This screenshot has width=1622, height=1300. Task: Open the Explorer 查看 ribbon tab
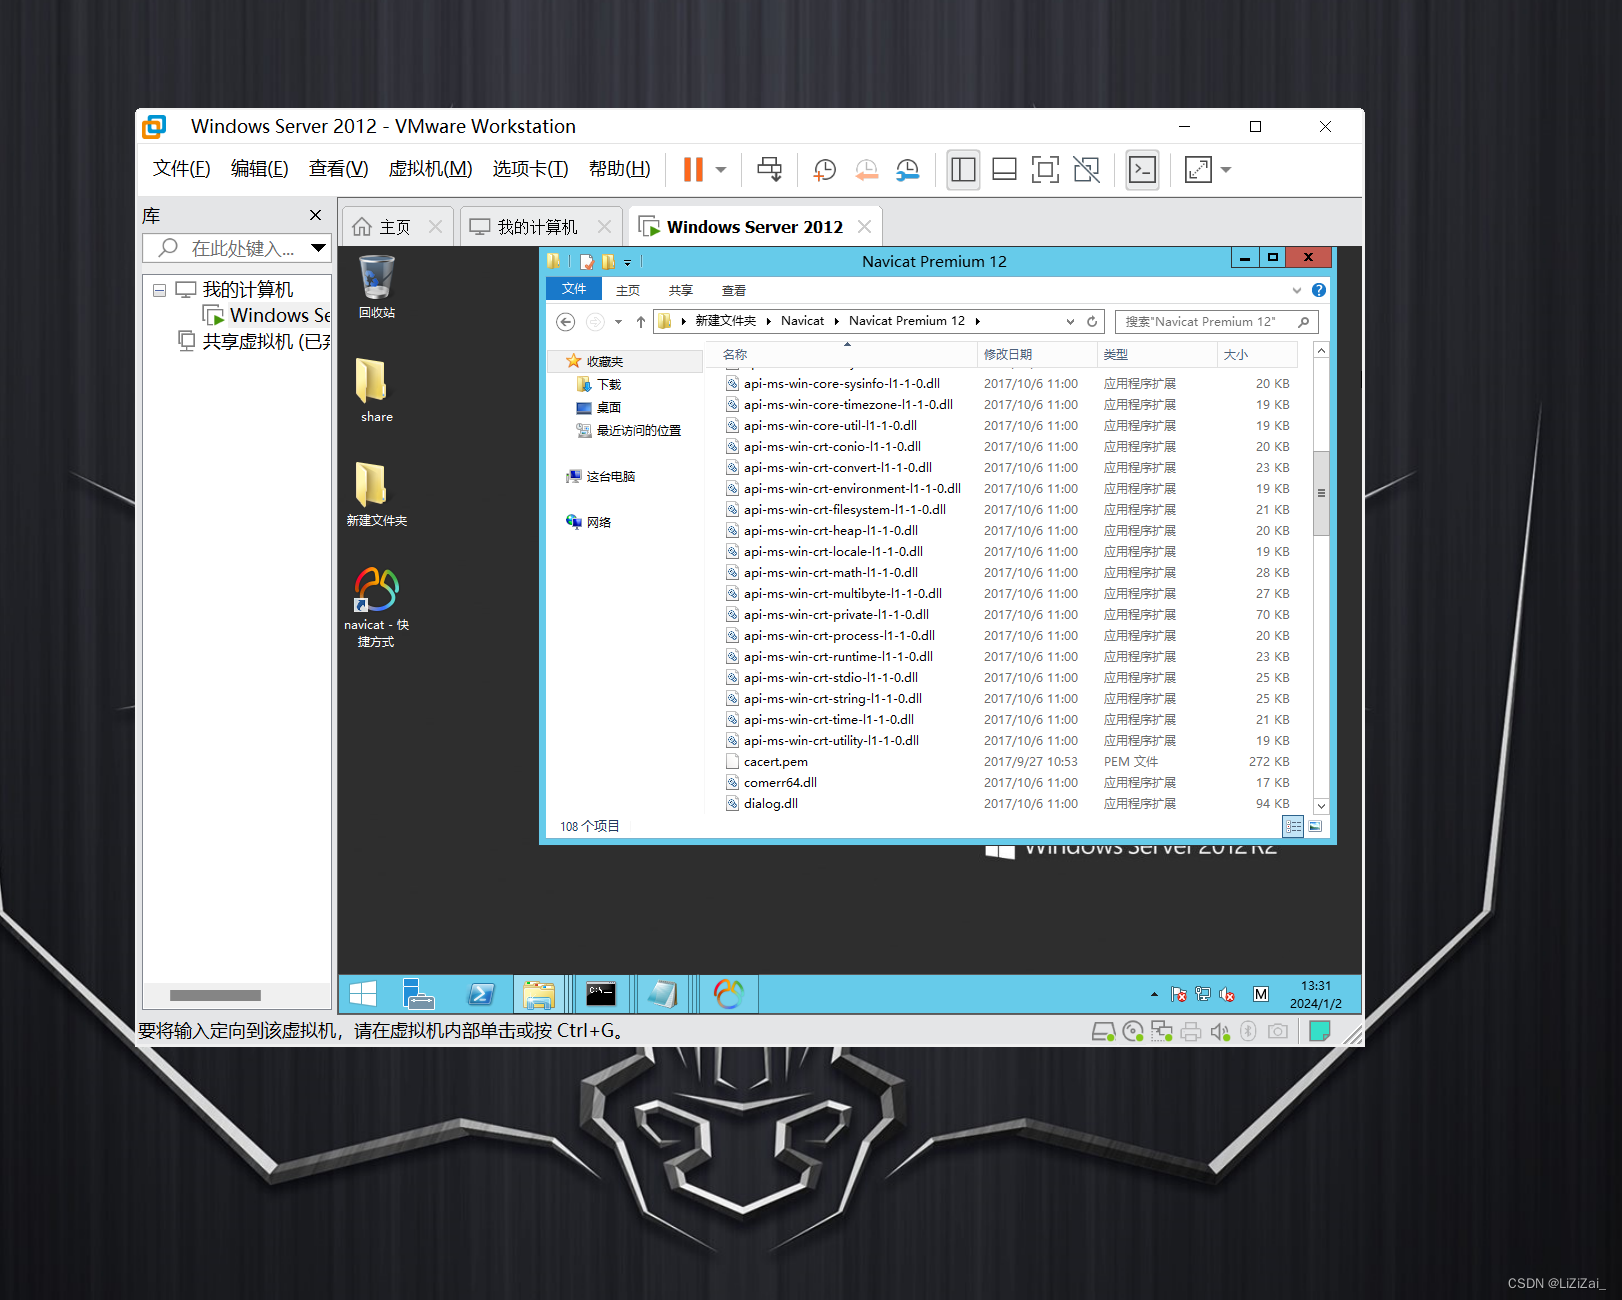(734, 290)
